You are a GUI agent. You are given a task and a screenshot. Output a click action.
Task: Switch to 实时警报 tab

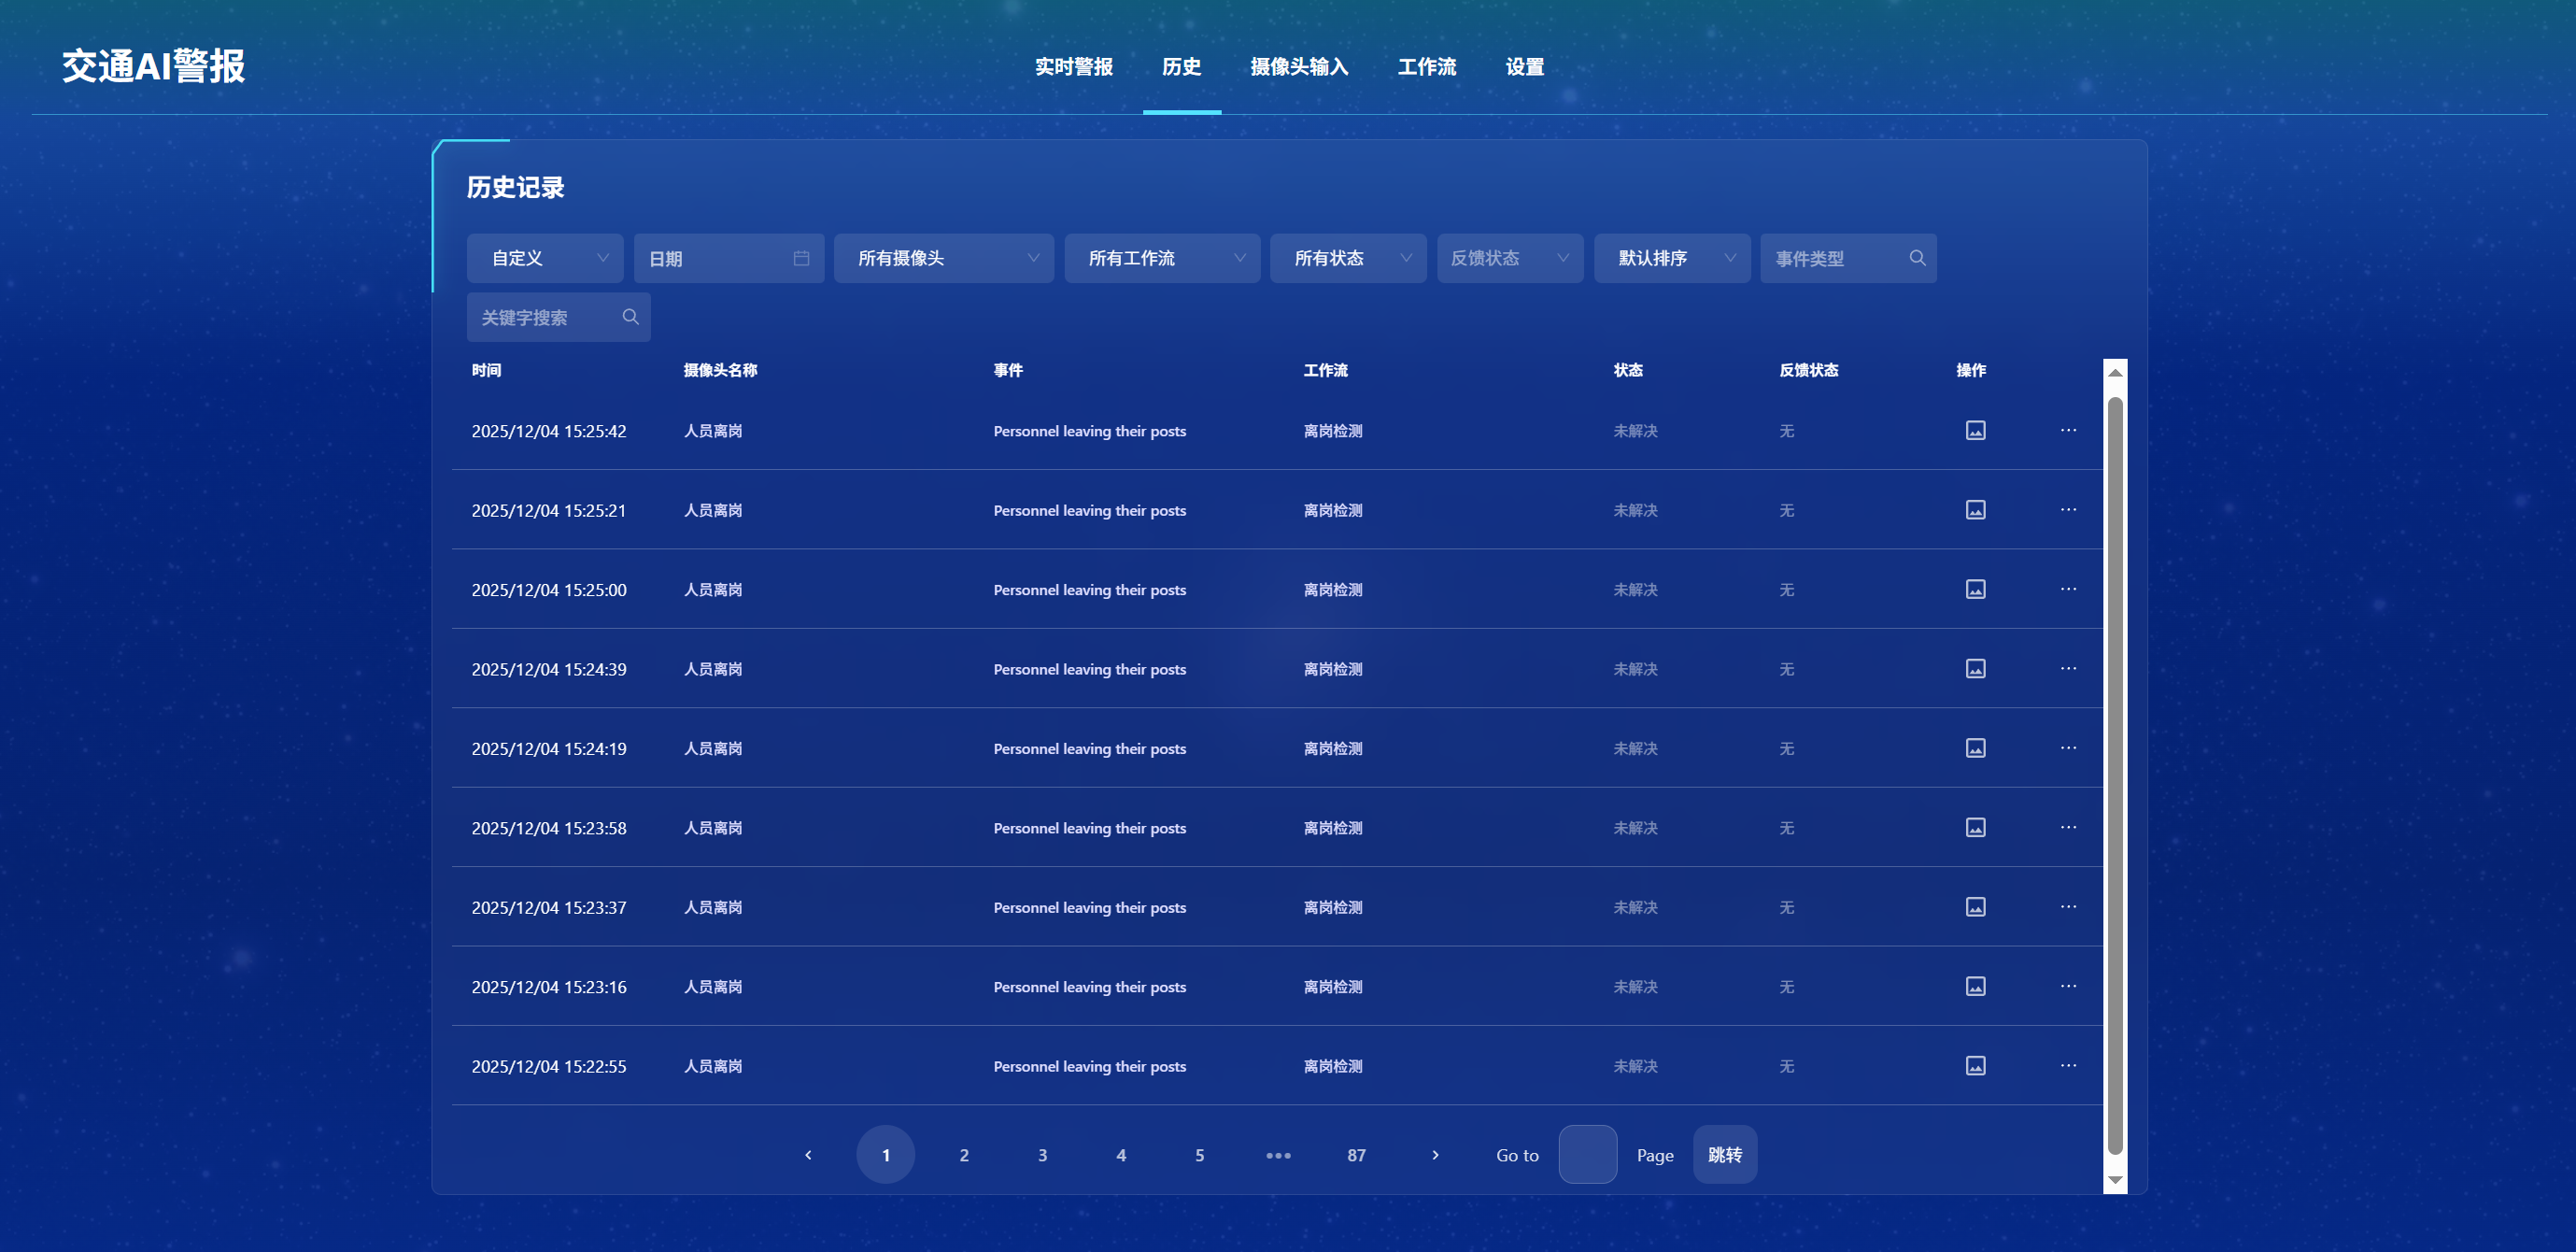coord(1073,67)
